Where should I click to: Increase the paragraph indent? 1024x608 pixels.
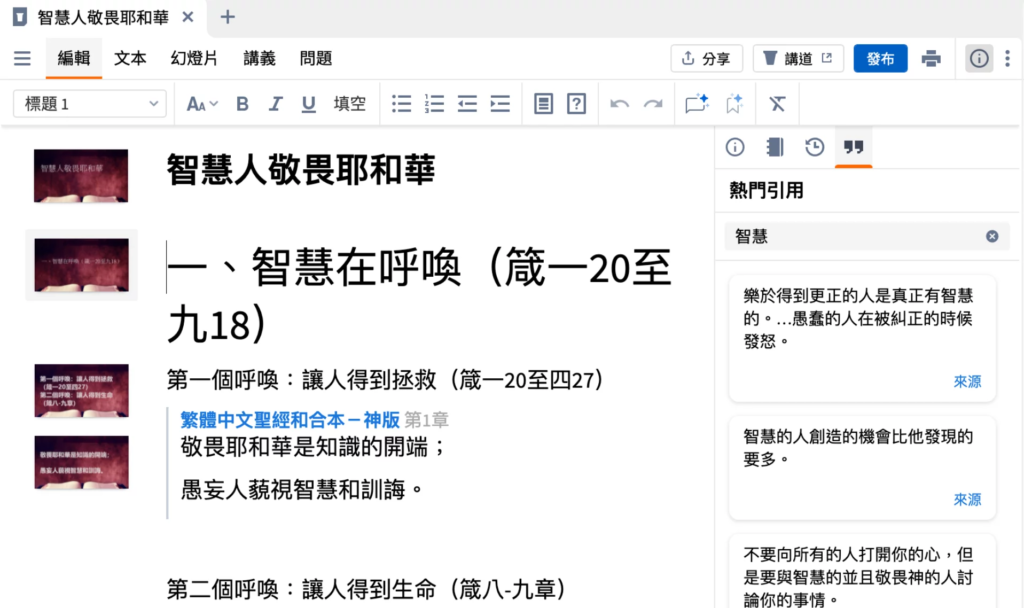500,104
